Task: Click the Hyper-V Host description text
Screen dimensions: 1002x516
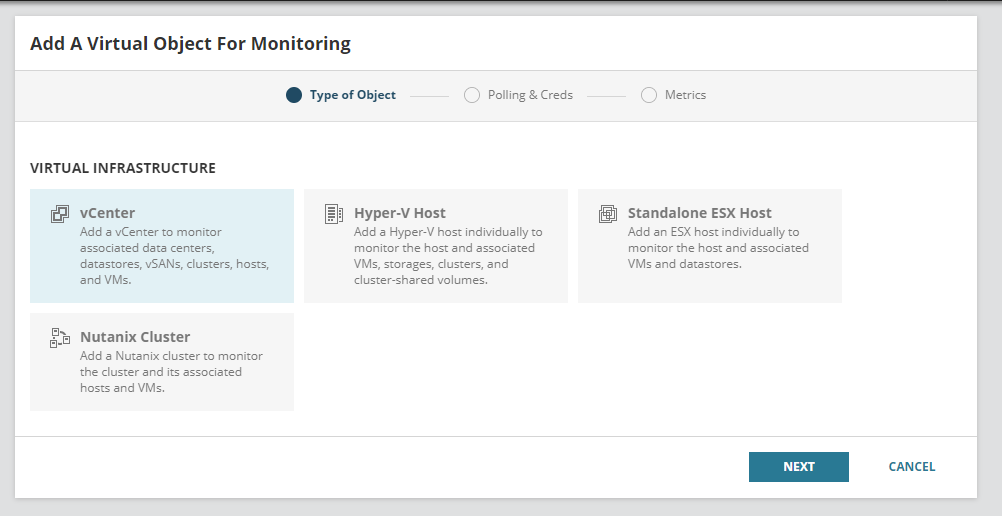Action: [x=447, y=256]
